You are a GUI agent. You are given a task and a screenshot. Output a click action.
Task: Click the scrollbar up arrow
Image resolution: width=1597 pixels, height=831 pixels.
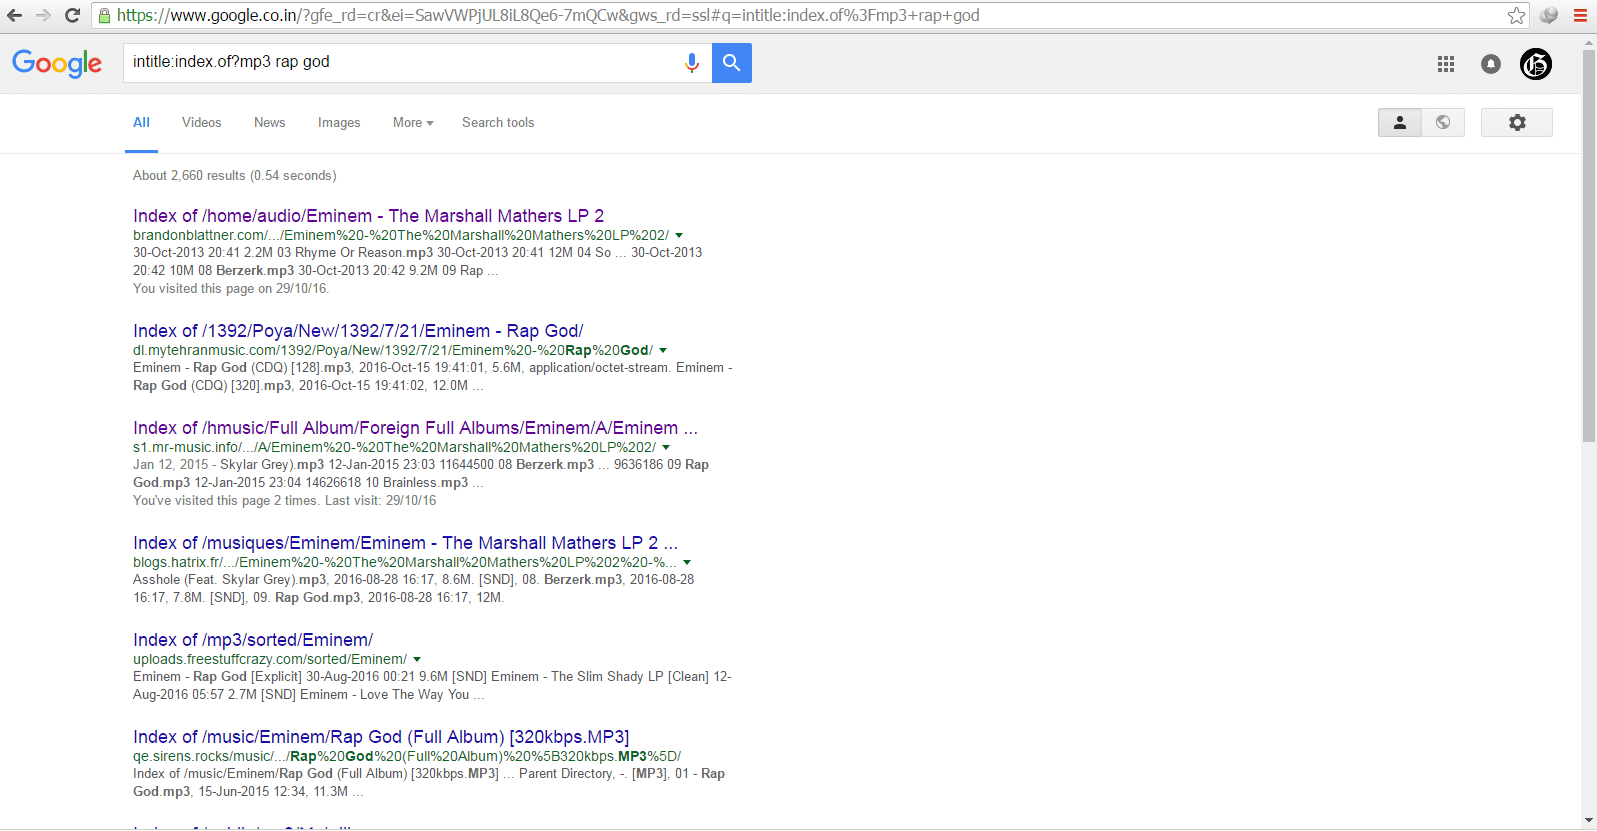pos(1589,43)
